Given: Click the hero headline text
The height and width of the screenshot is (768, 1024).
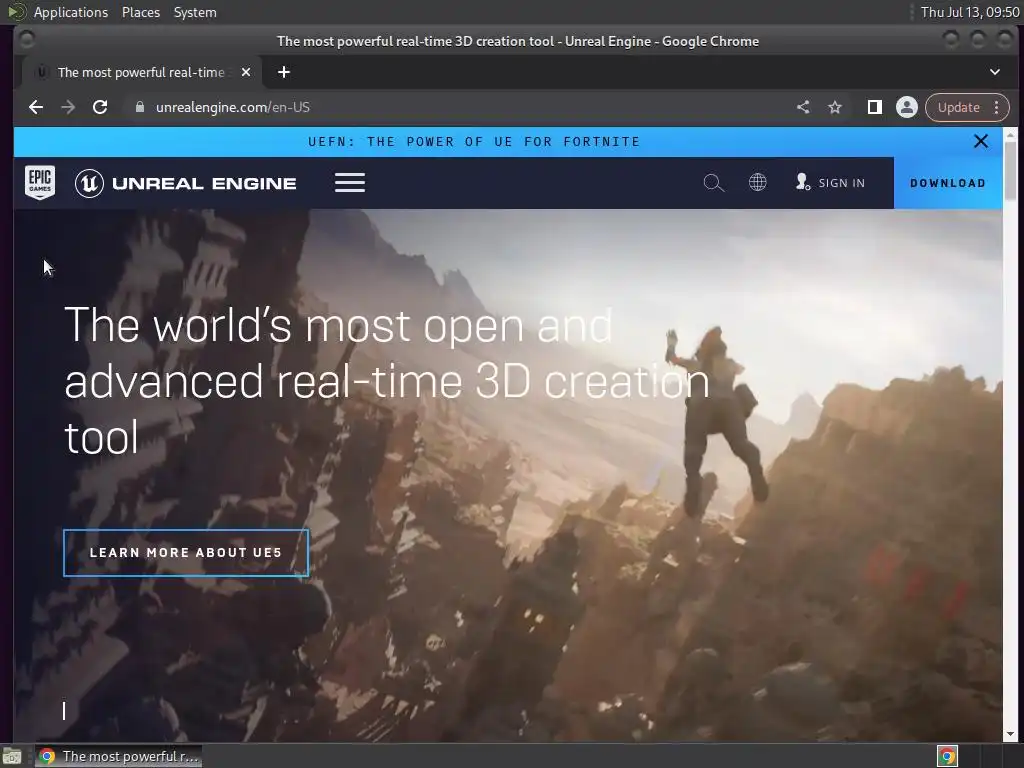Looking at the screenshot, I should 387,381.
